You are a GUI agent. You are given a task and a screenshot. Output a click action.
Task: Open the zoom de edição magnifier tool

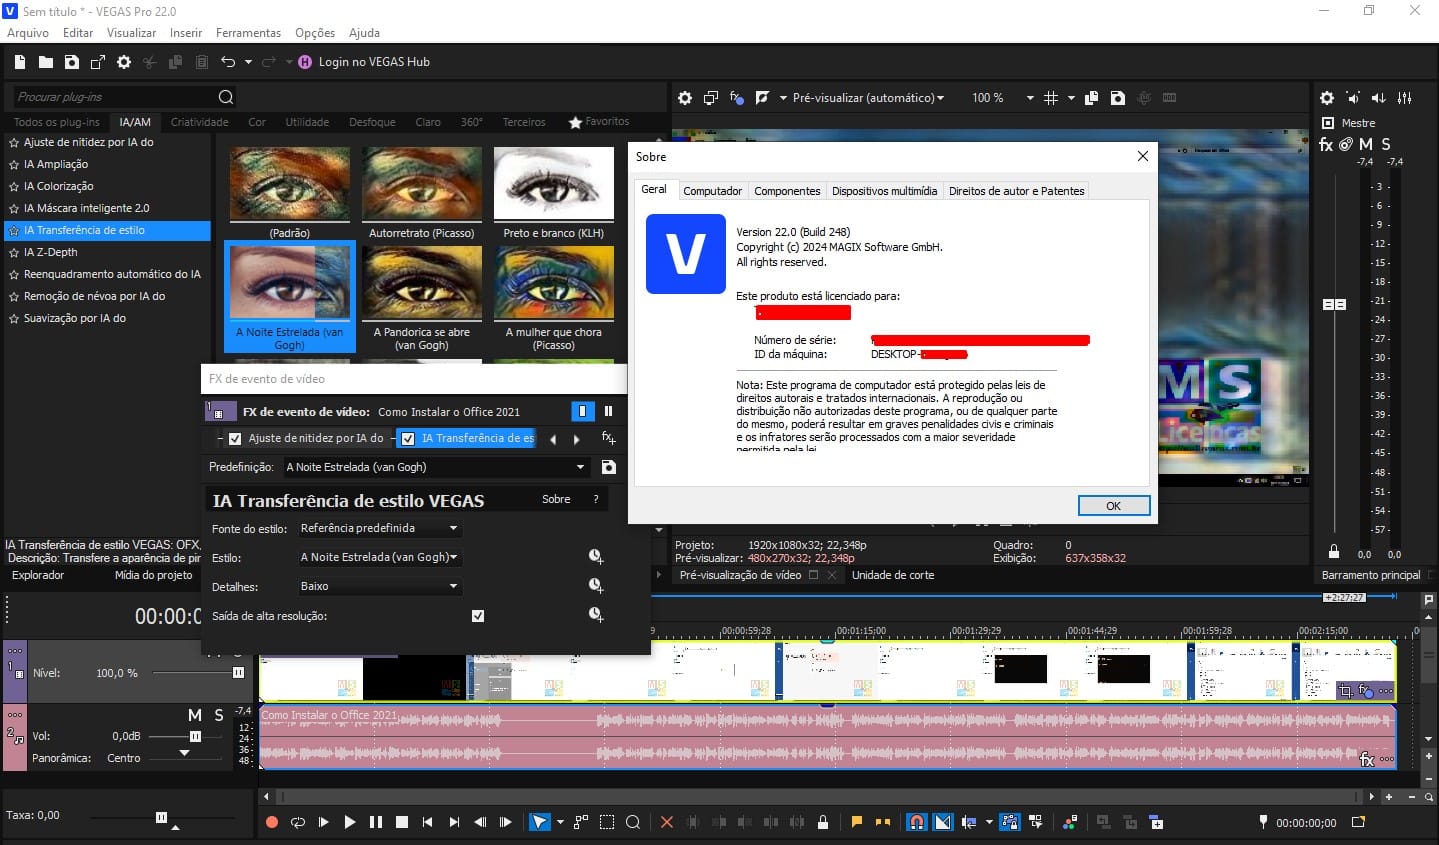click(x=633, y=822)
